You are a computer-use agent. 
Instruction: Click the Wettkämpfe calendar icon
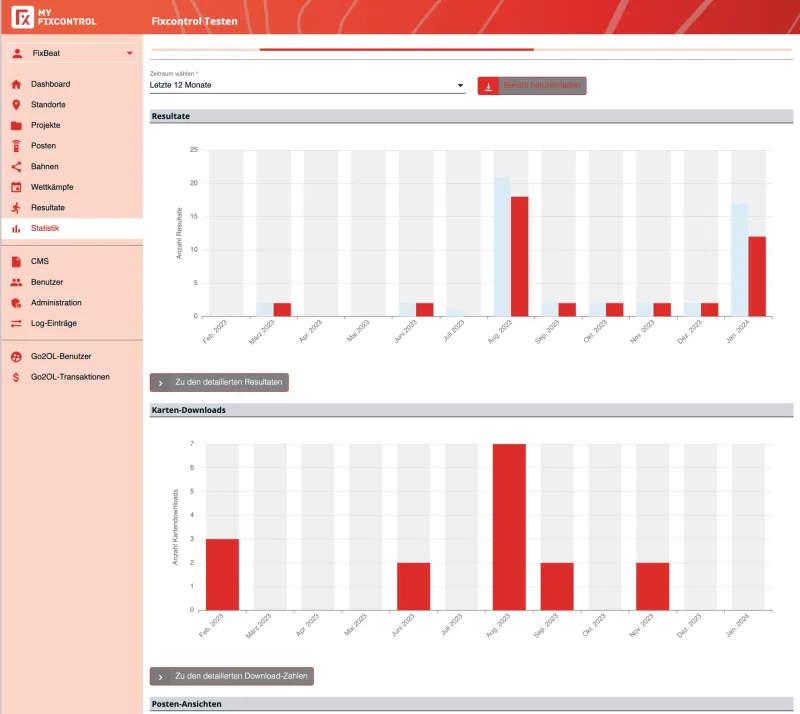16,187
